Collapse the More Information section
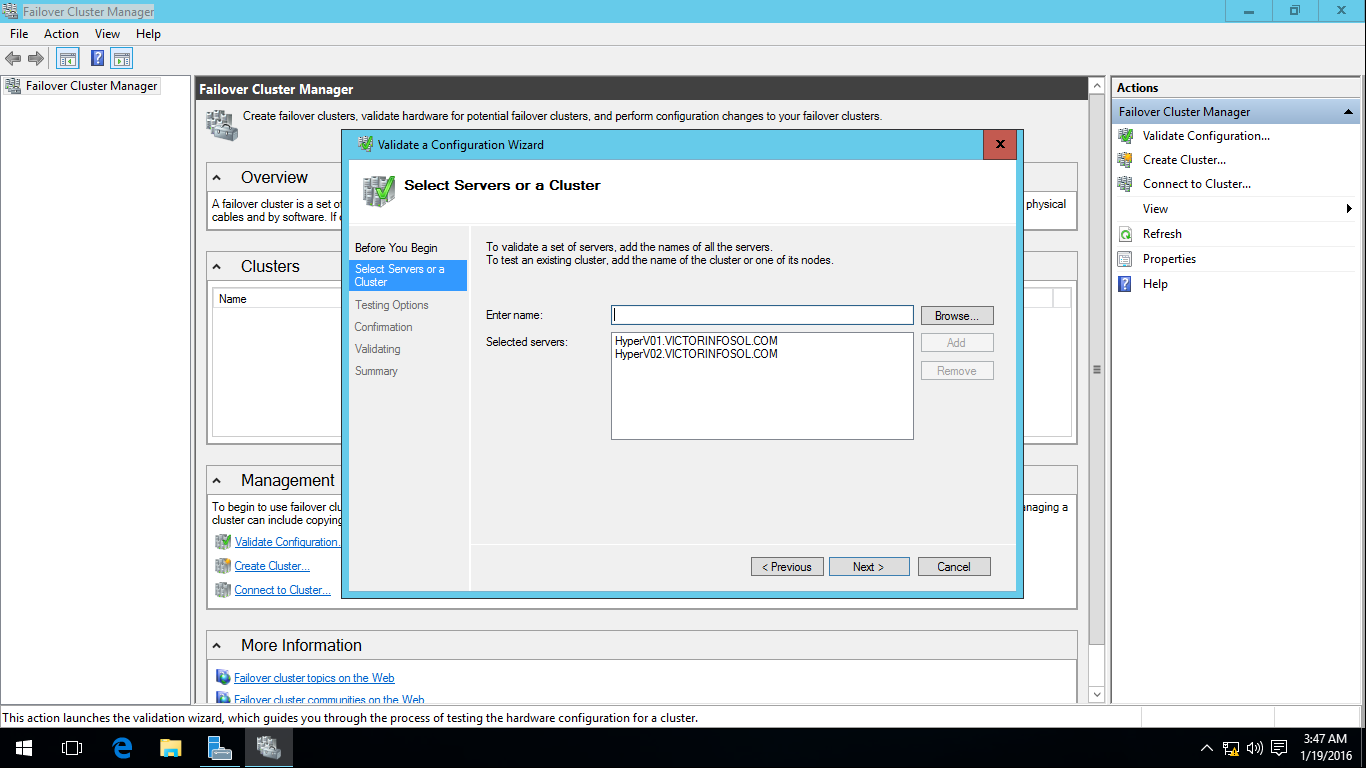The image size is (1366, 768). tap(217, 646)
